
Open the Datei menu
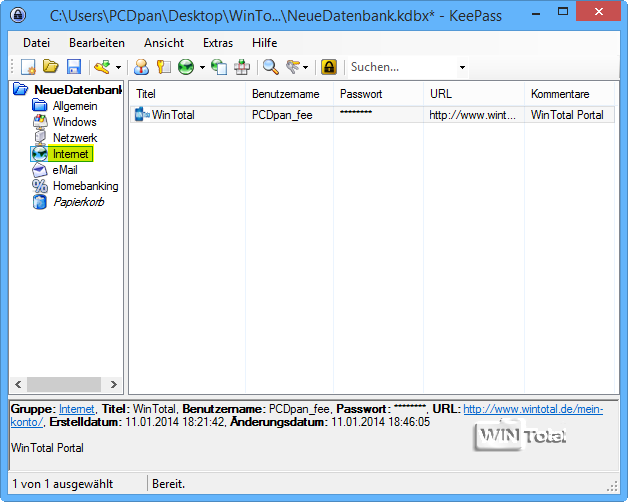pos(36,43)
